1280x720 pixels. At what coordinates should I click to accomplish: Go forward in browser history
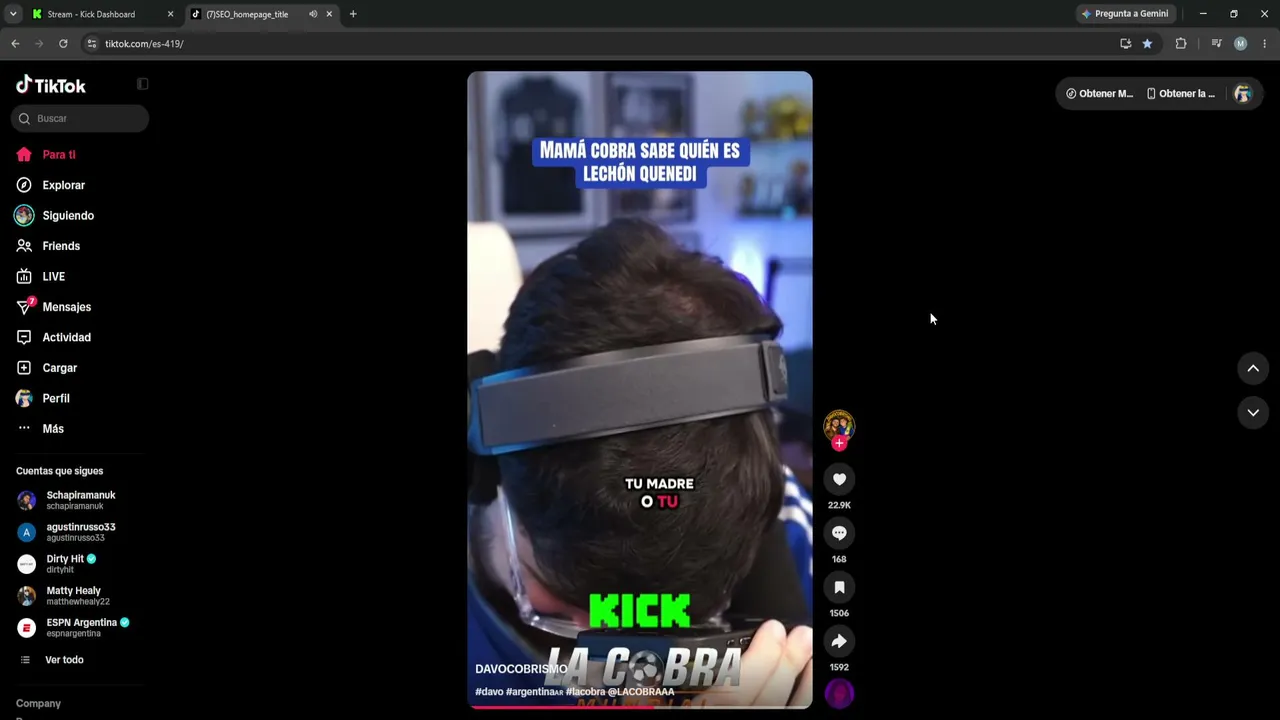(39, 44)
